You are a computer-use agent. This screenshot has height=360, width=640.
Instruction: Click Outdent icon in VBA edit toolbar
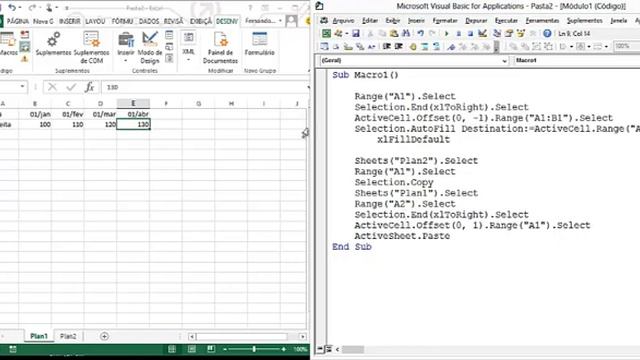(x=399, y=47)
